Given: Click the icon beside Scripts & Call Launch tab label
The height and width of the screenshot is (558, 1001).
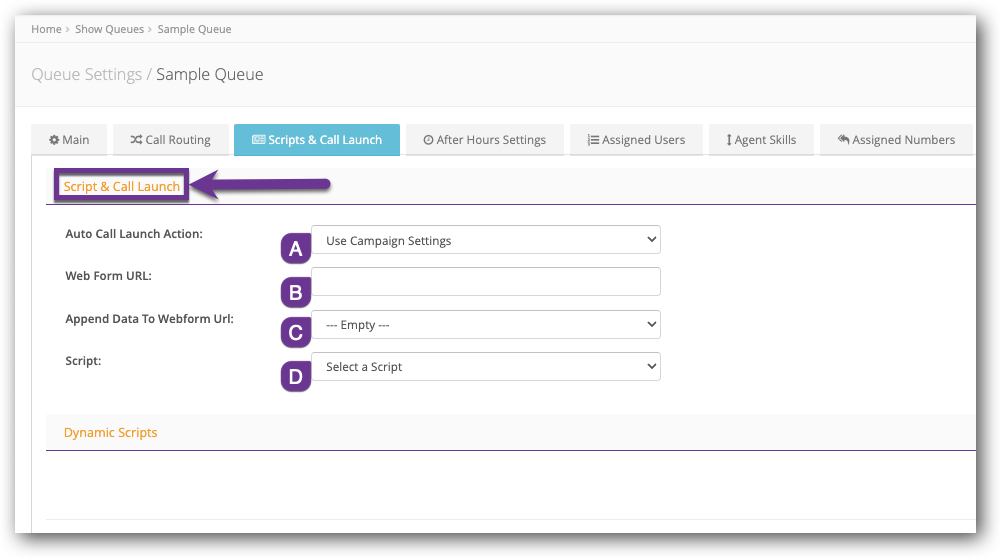Looking at the screenshot, I should [x=258, y=140].
